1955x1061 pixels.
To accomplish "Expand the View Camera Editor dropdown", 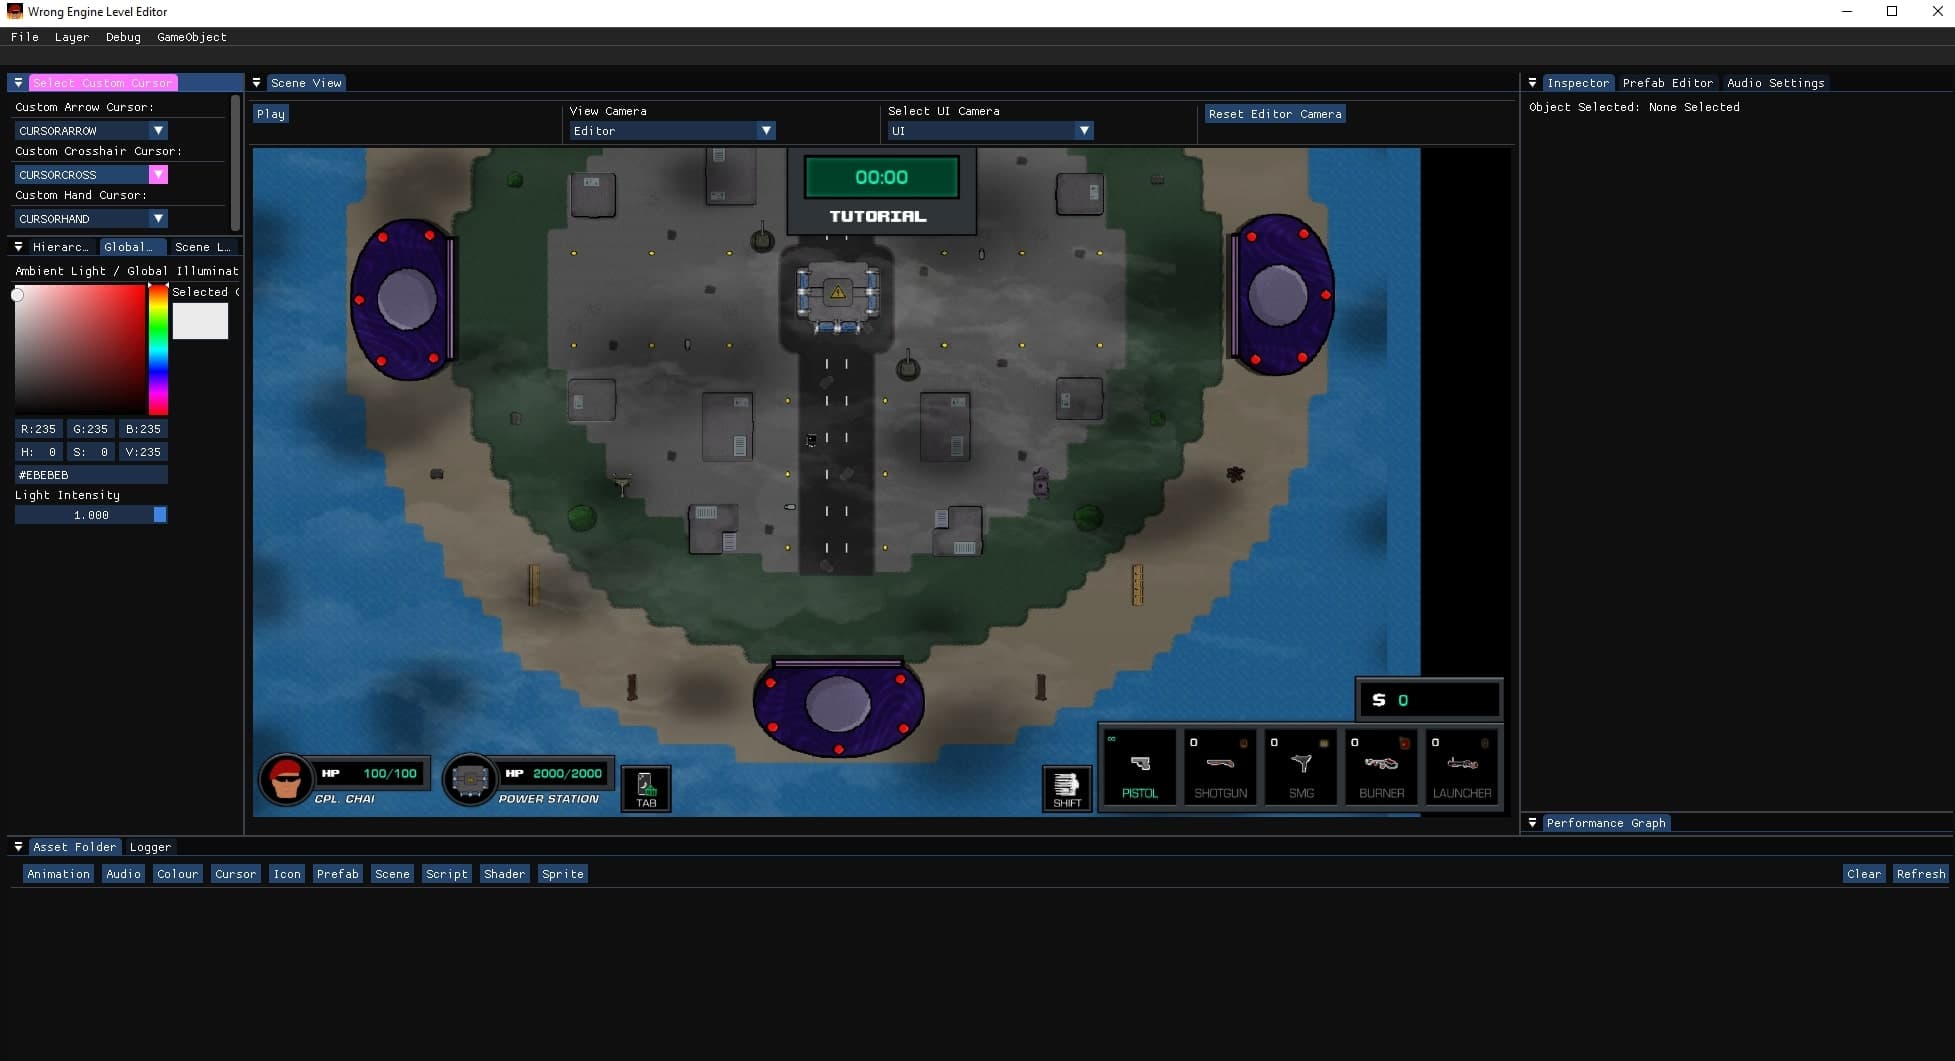I will point(672,131).
